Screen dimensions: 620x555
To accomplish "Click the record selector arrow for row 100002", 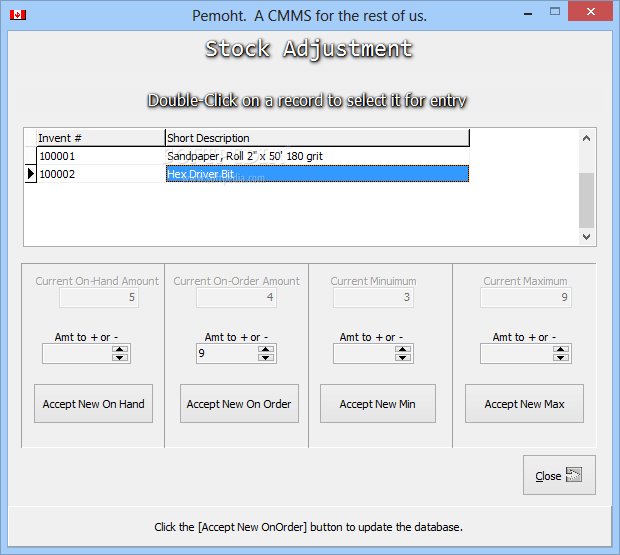I will point(30,174).
